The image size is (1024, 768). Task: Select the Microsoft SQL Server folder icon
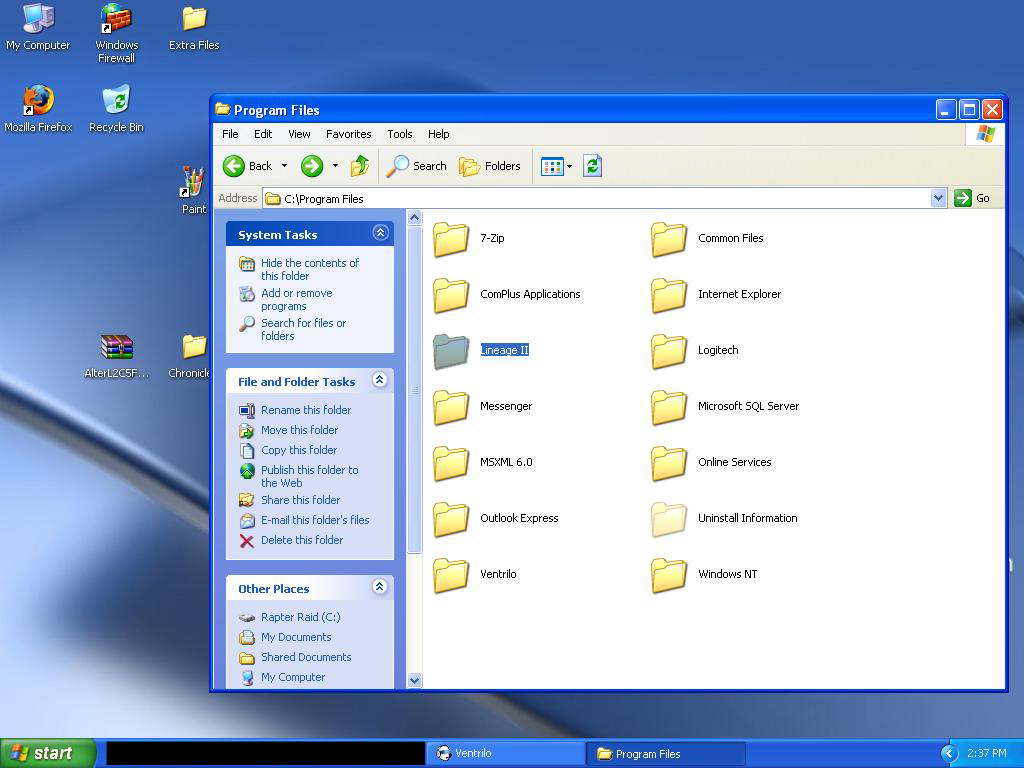669,407
